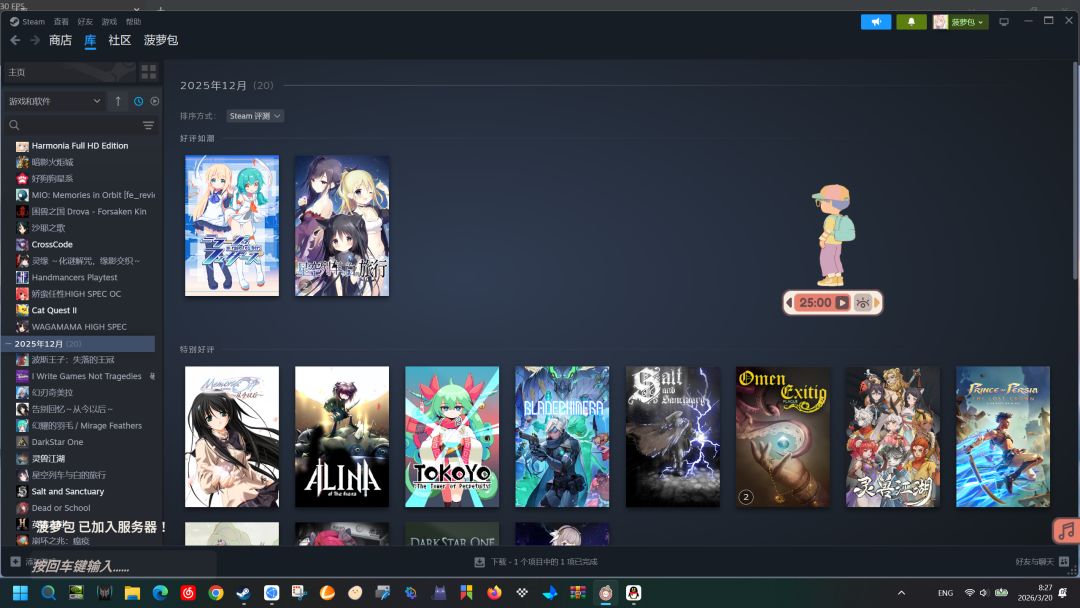
Task: Open the 社区 (Community) tab
Action: 120,41
